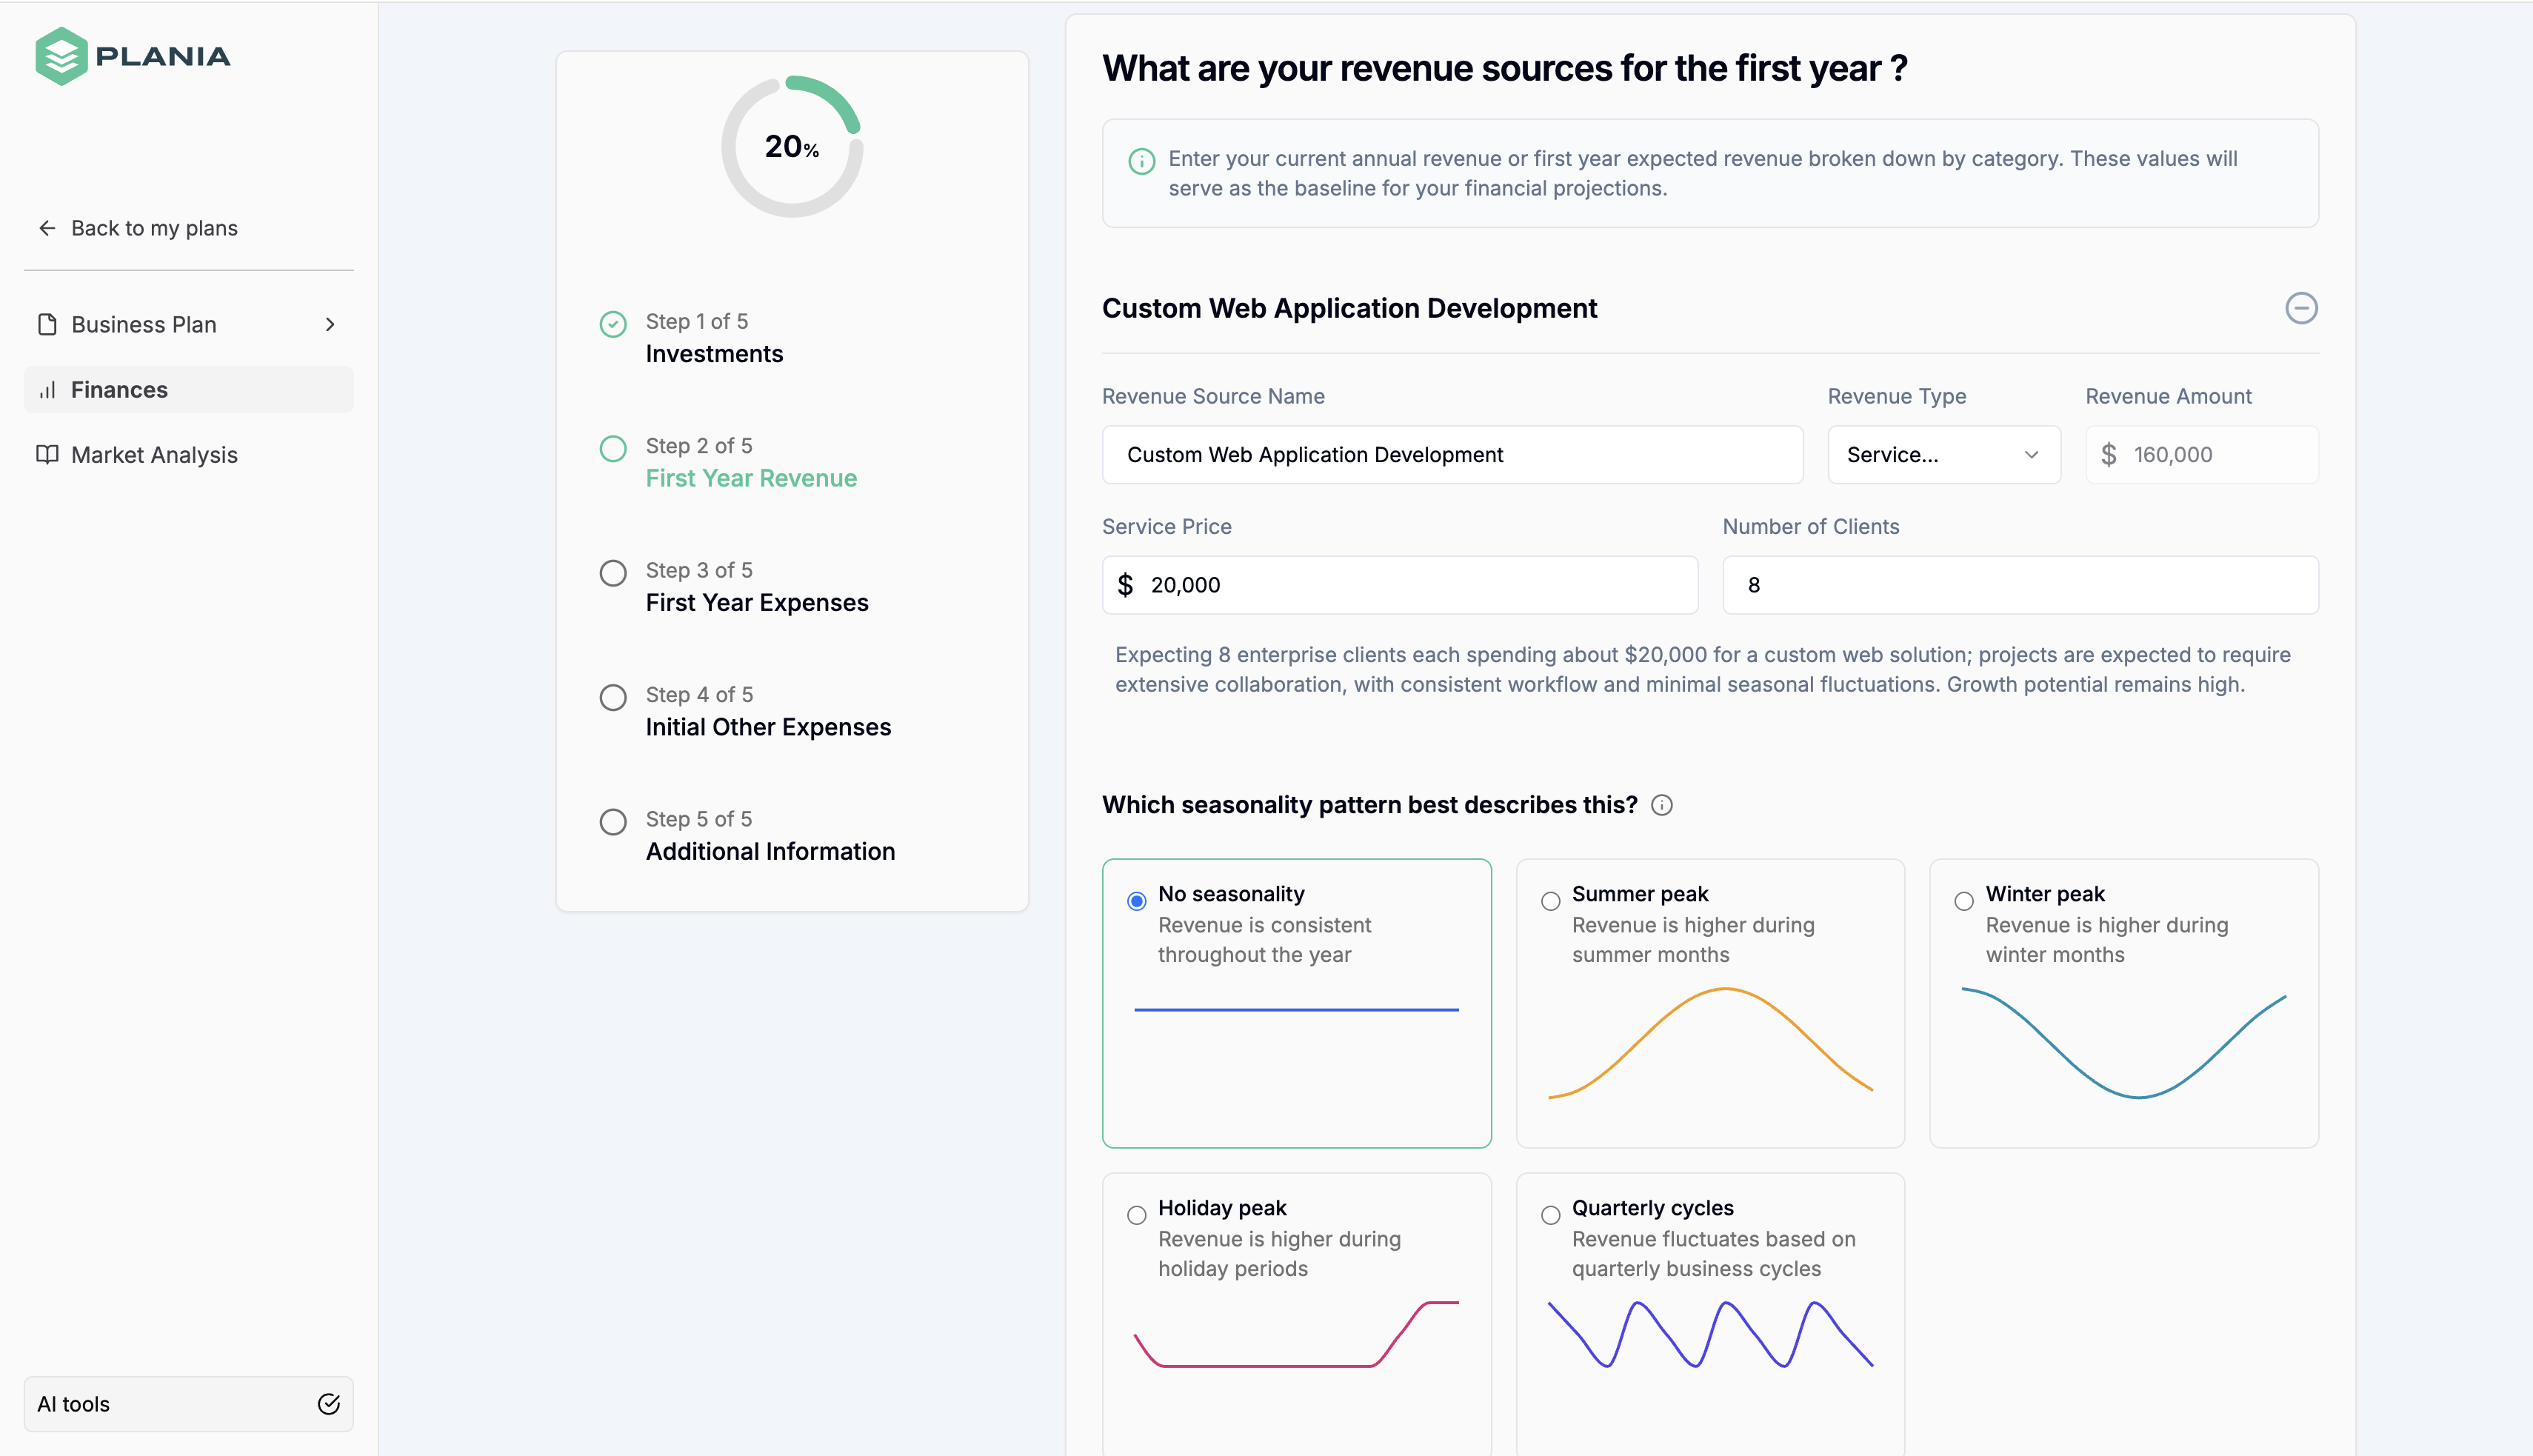The width and height of the screenshot is (2533, 1456).
Task: Expand the Business Plan submenu chevron
Action: pos(330,324)
